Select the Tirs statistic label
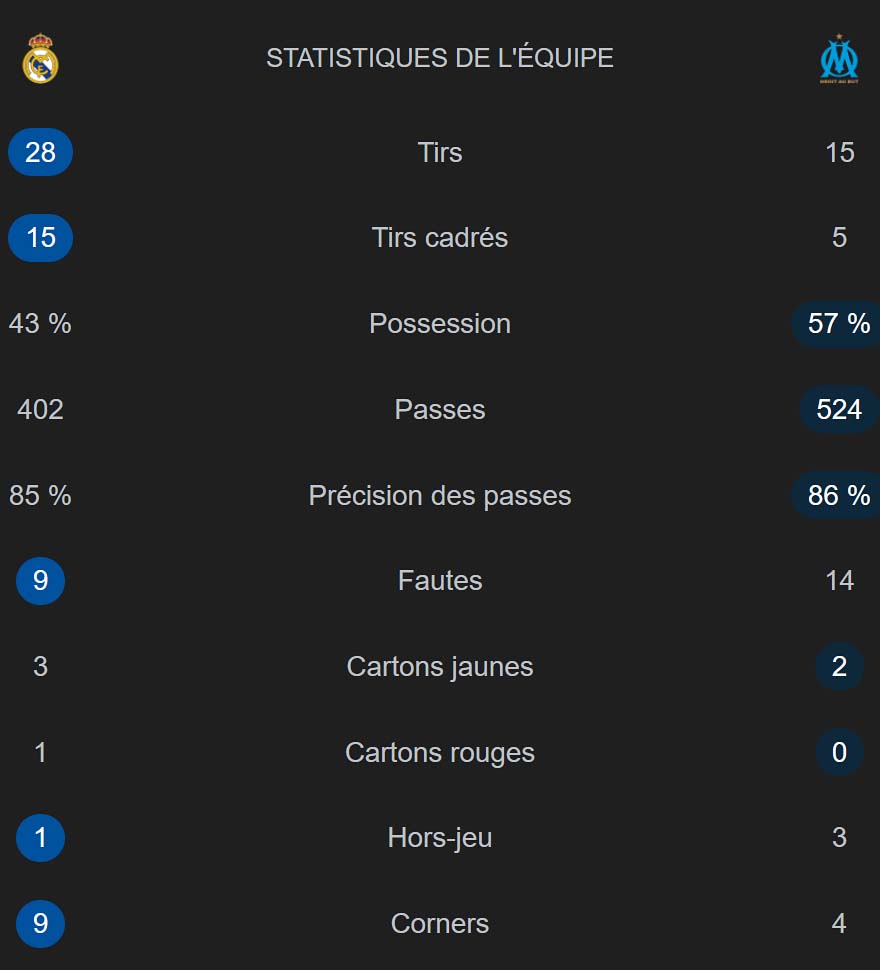 (440, 153)
